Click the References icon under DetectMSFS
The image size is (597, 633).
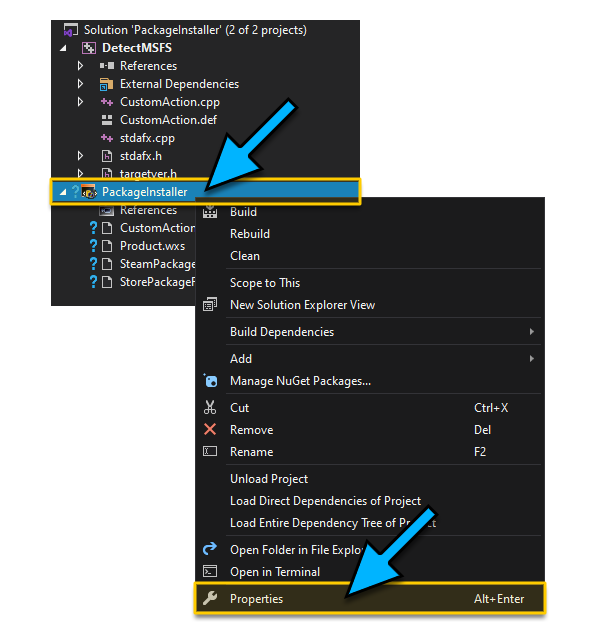click(x=107, y=65)
